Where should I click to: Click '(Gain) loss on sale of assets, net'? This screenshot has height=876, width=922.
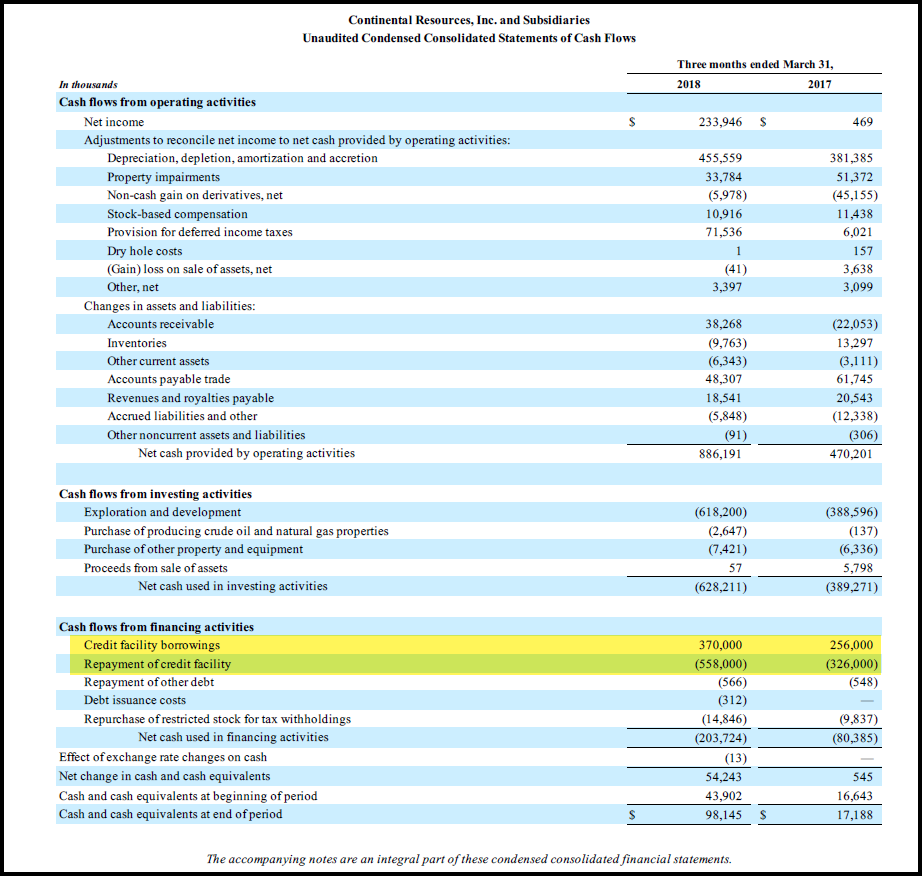pos(189,269)
